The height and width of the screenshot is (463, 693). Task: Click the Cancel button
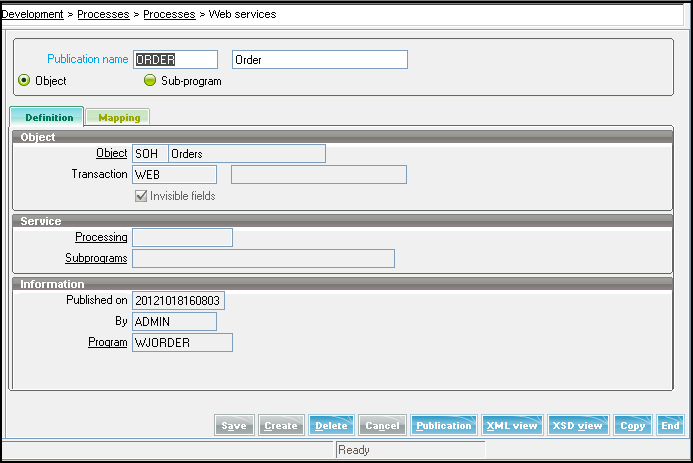(382, 425)
